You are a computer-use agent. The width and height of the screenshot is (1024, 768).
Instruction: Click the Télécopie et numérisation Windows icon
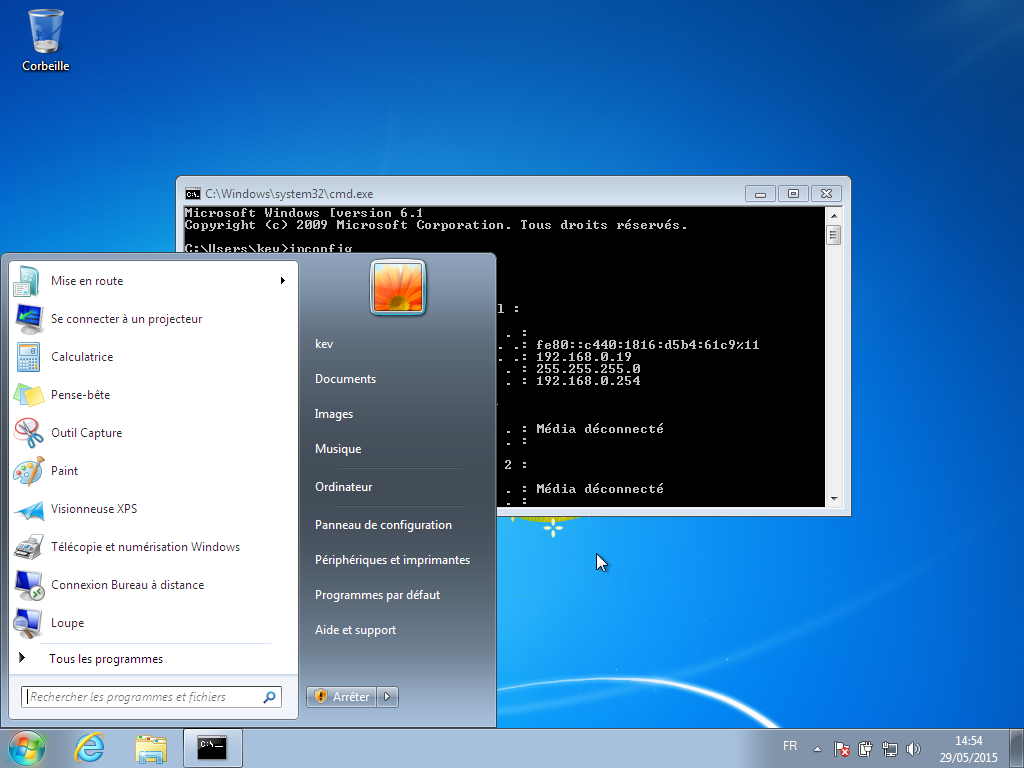click(29, 547)
